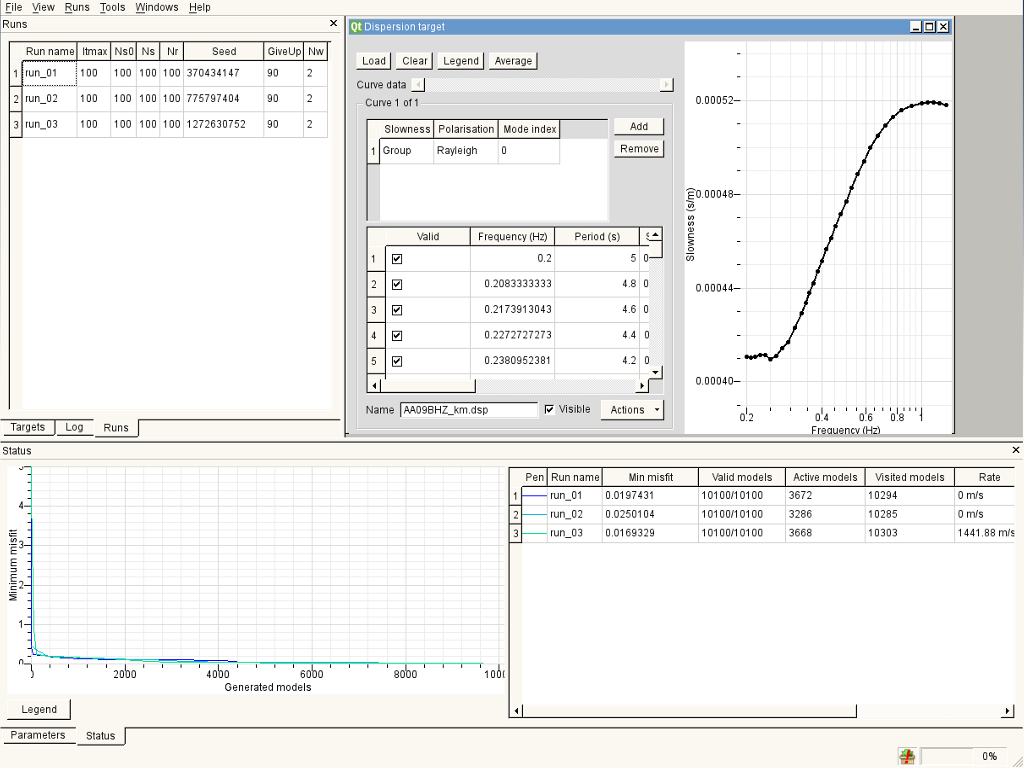Close the Status panel with its X
Viewport: 1024px width, 768px height.
point(1016,451)
